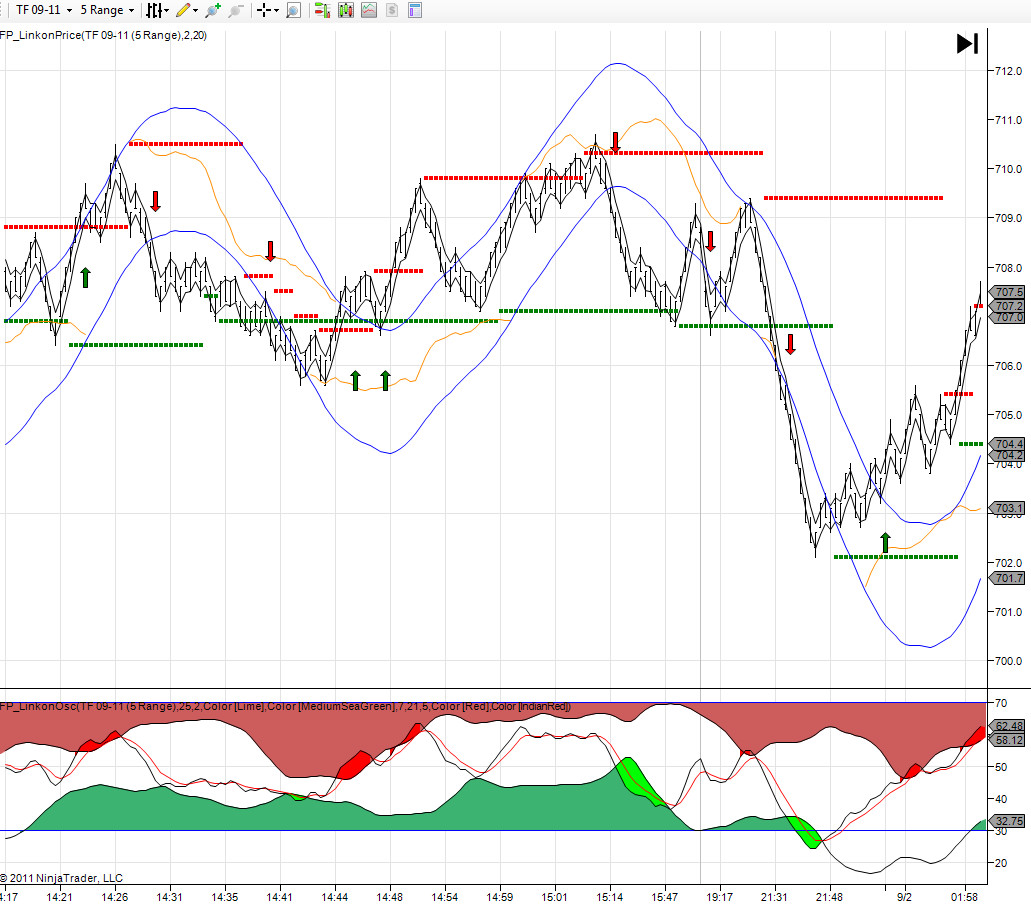Click the 701.7 price marker

(x=1009, y=578)
